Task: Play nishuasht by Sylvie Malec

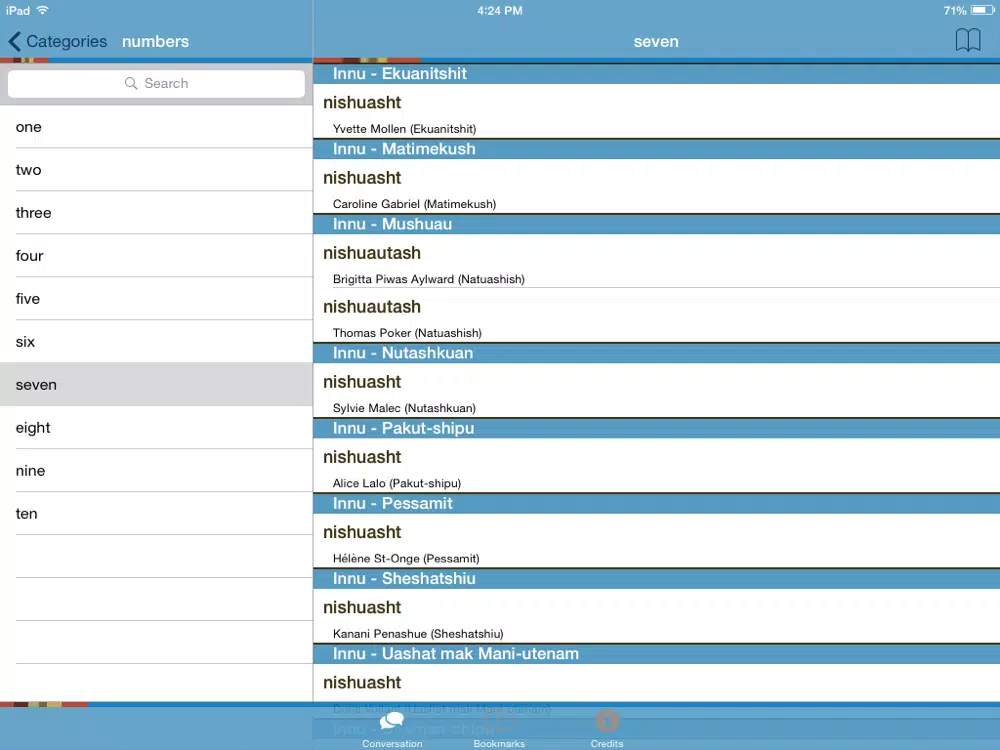Action: [x=656, y=390]
